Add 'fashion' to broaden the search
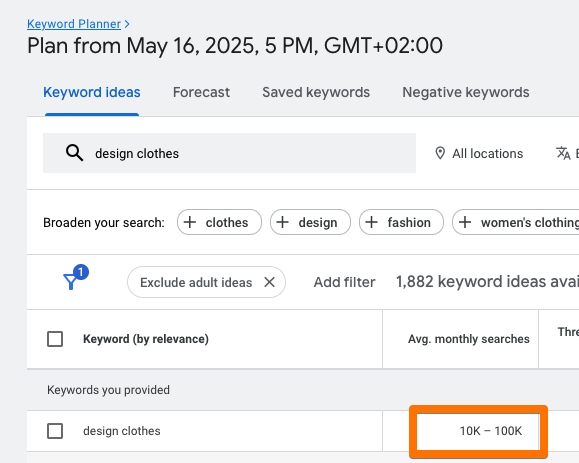The image size is (579, 463). [x=401, y=222]
